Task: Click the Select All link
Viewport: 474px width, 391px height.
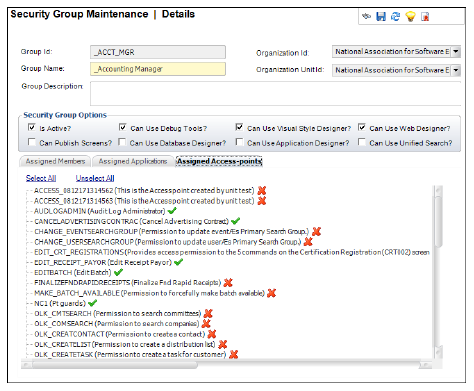Action: [x=41, y=178]
